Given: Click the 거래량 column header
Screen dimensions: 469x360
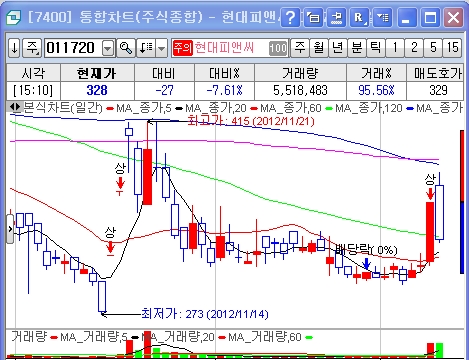Looking at the screenshot, I should click(x=300, y=73).
